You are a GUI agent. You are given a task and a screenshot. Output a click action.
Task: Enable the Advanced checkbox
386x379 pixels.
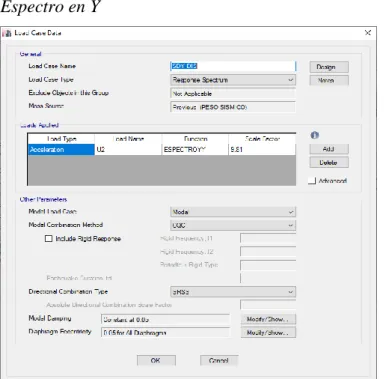[x=312, y=180]
